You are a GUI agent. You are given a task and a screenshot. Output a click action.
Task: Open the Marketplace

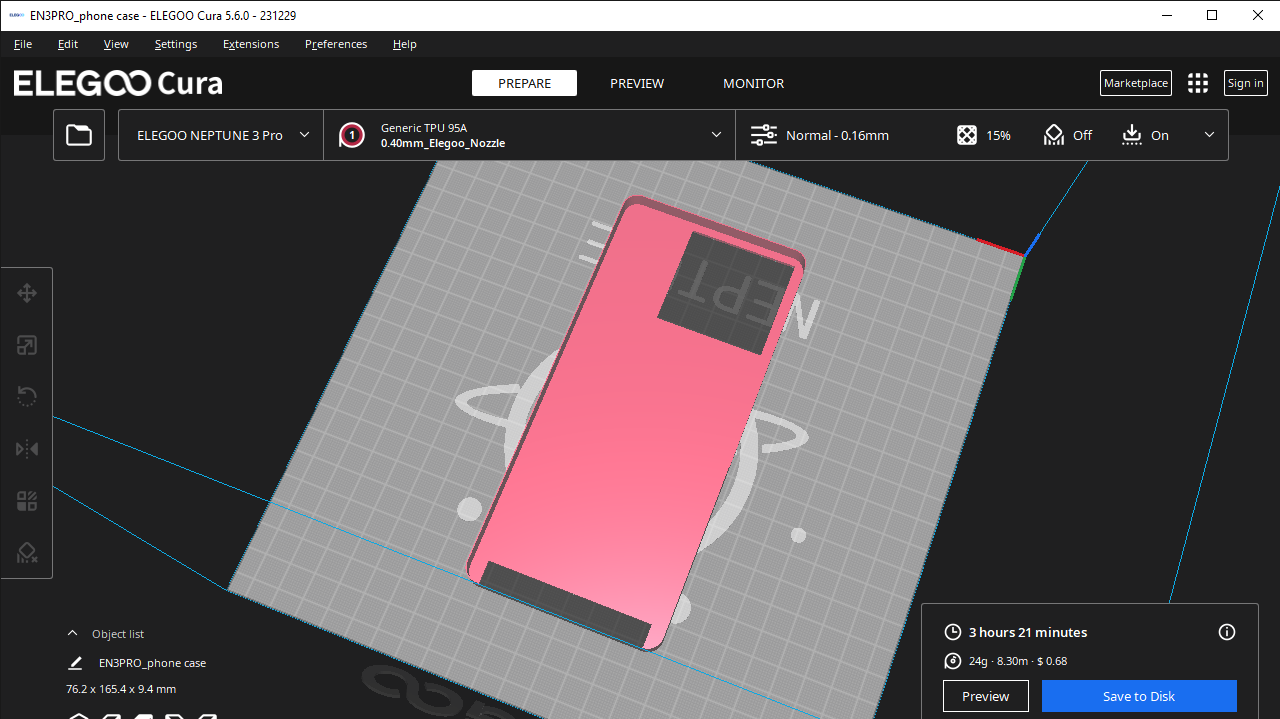point(1136,83)
